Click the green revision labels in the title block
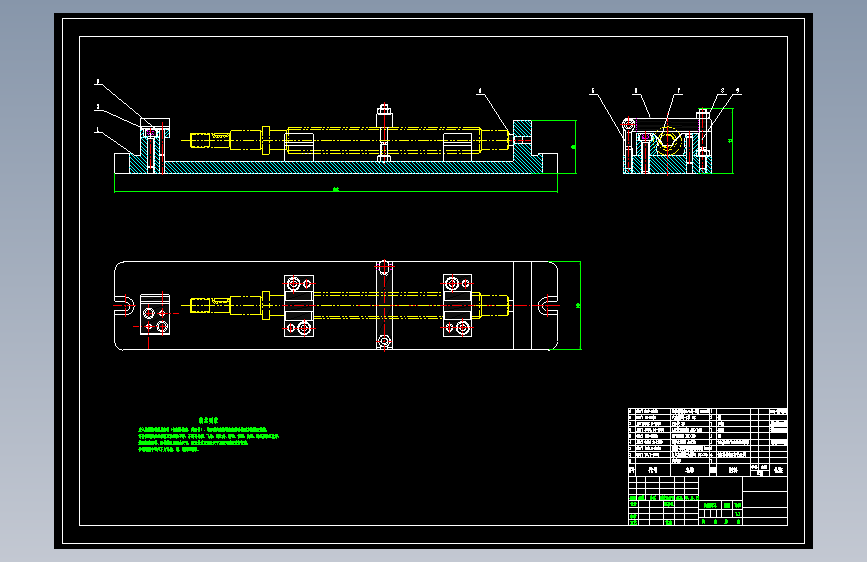Screen dimensions: 867x562 tap(664, 498)
